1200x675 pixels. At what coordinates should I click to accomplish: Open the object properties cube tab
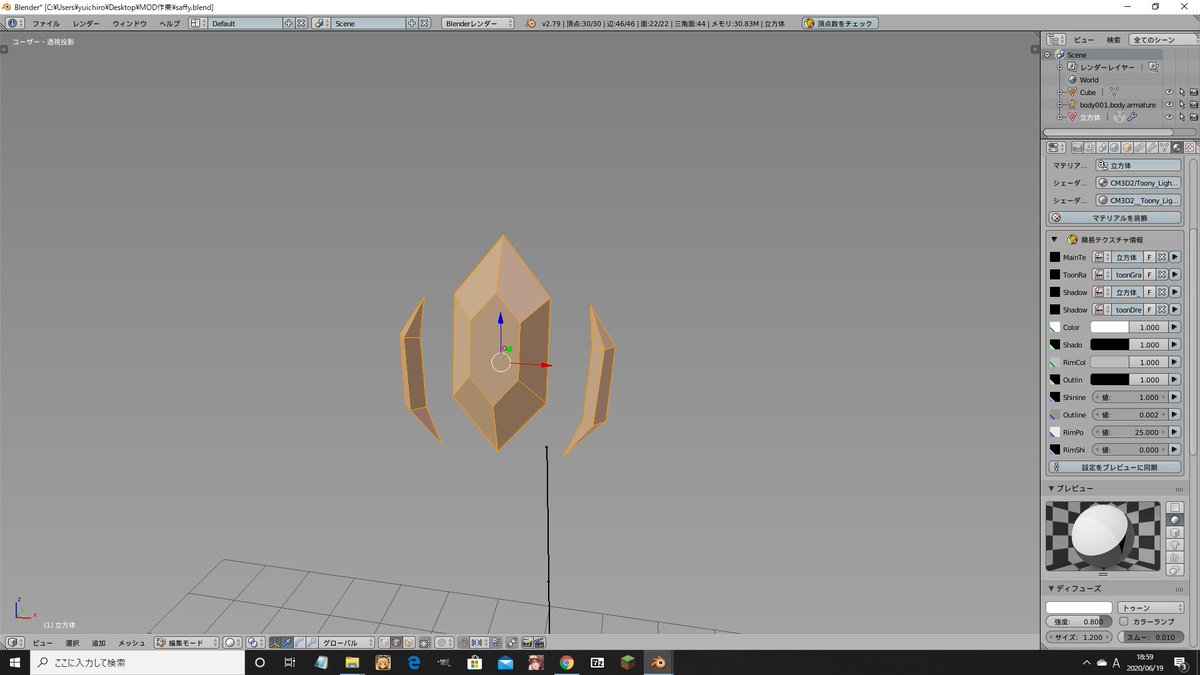1127,147
